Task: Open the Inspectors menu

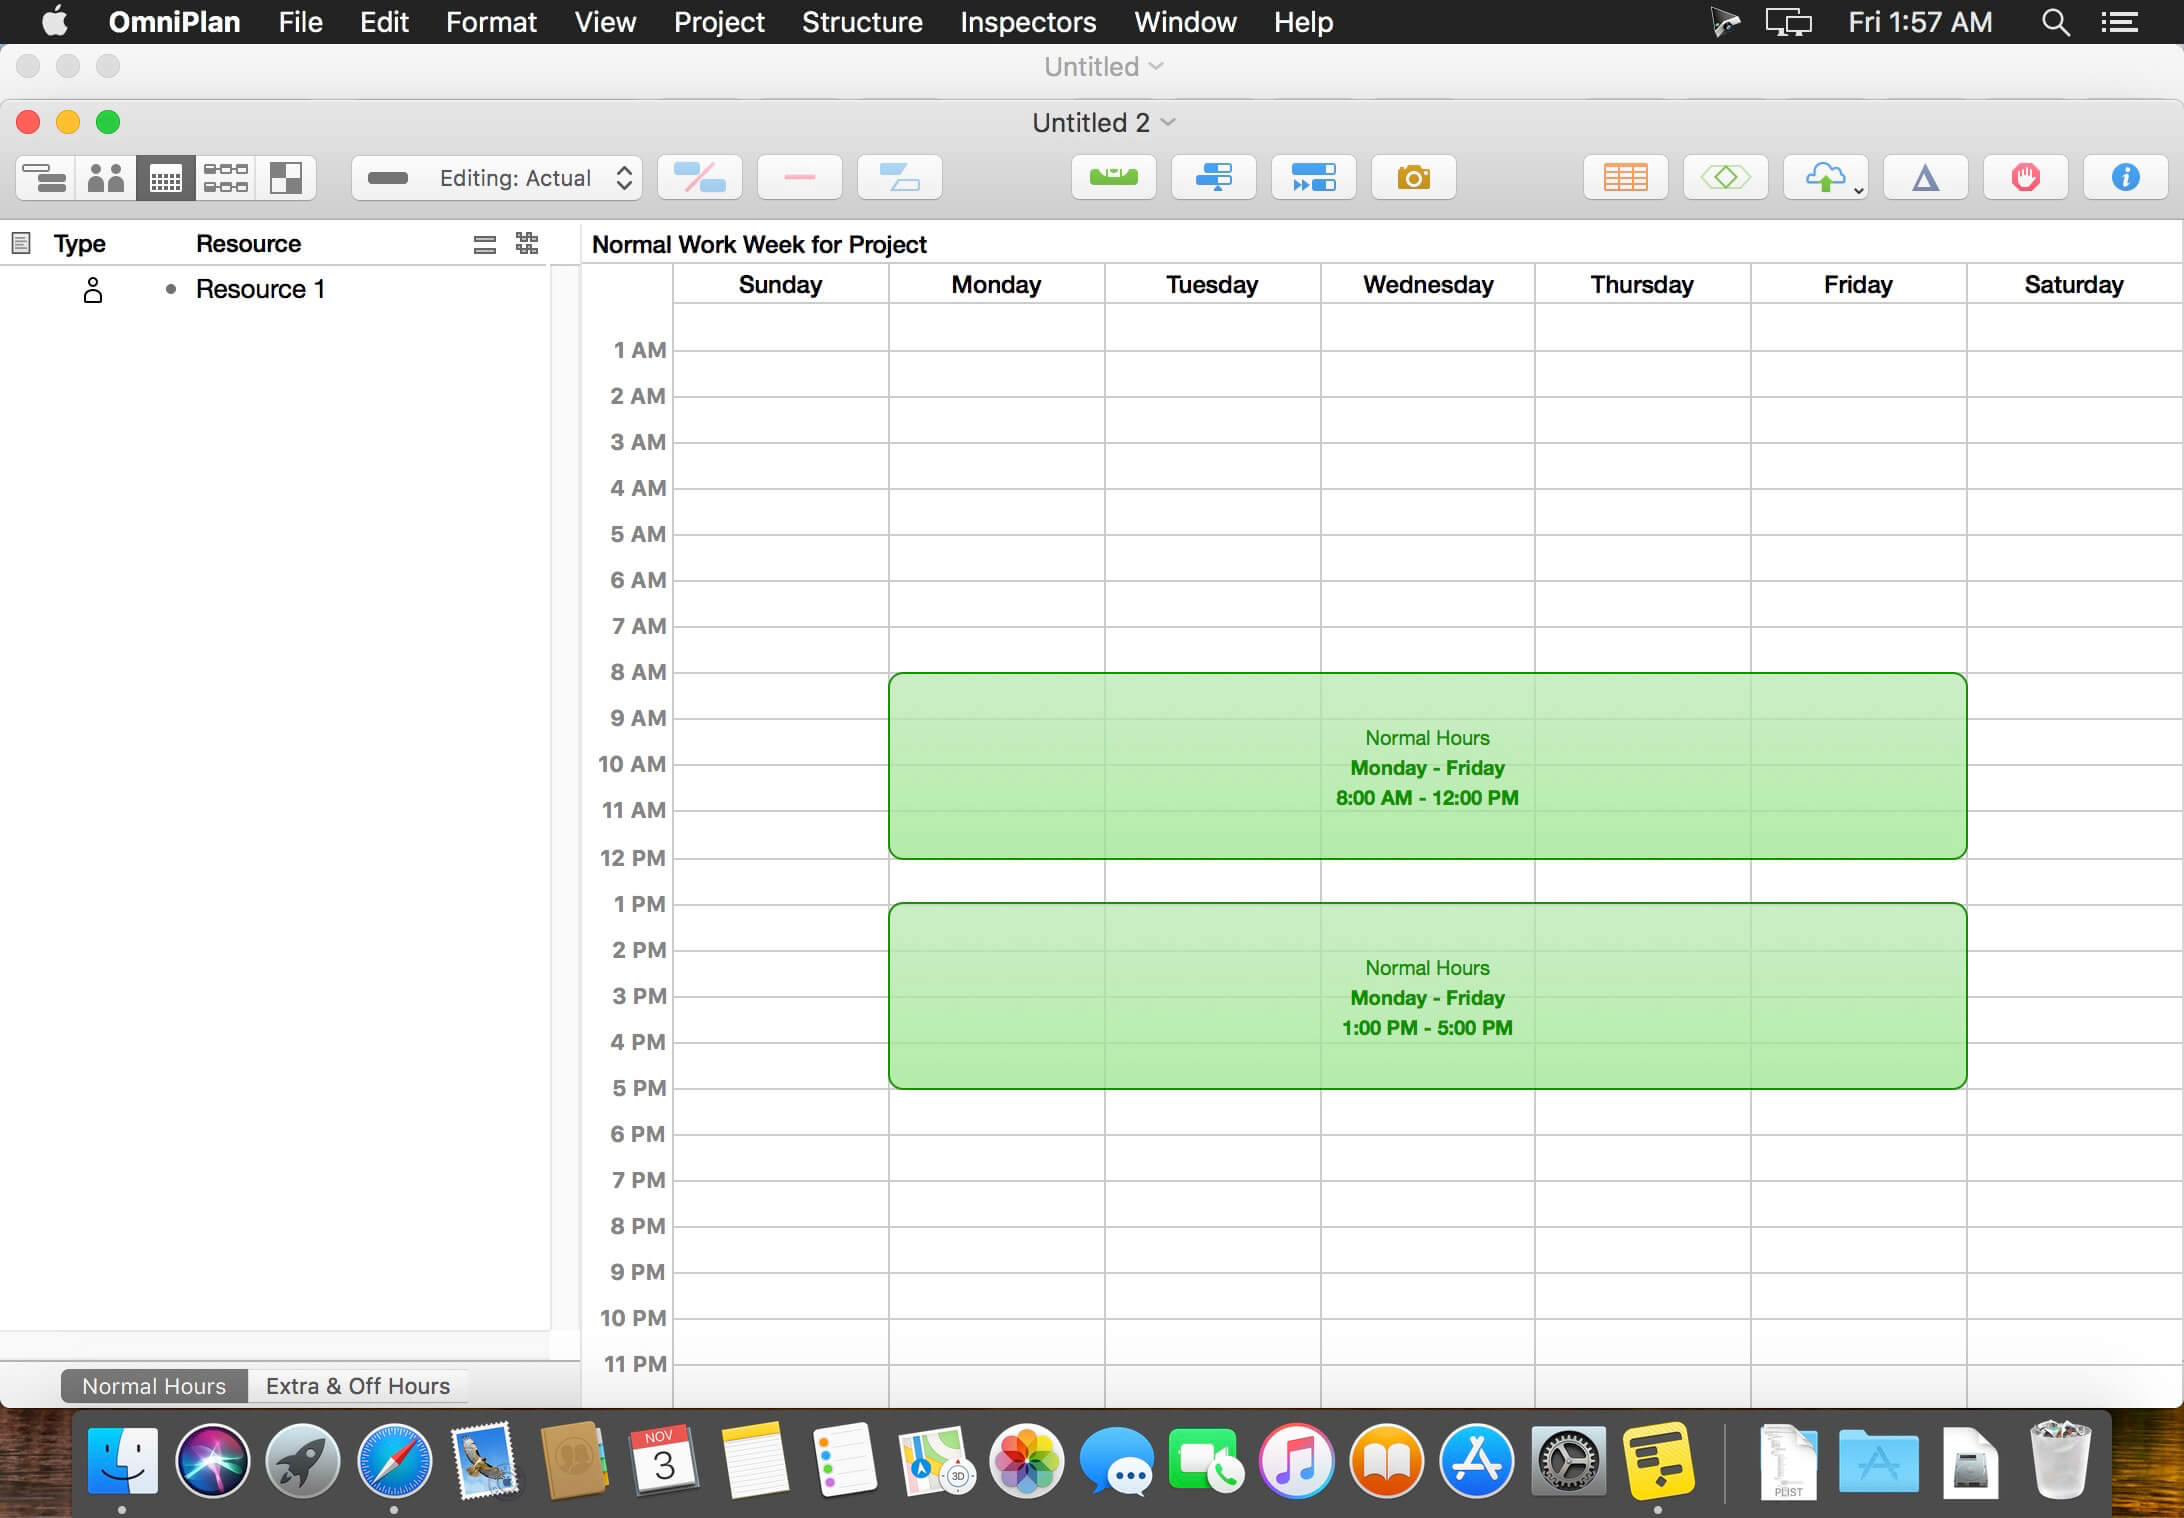Action: coord(1027,22)
